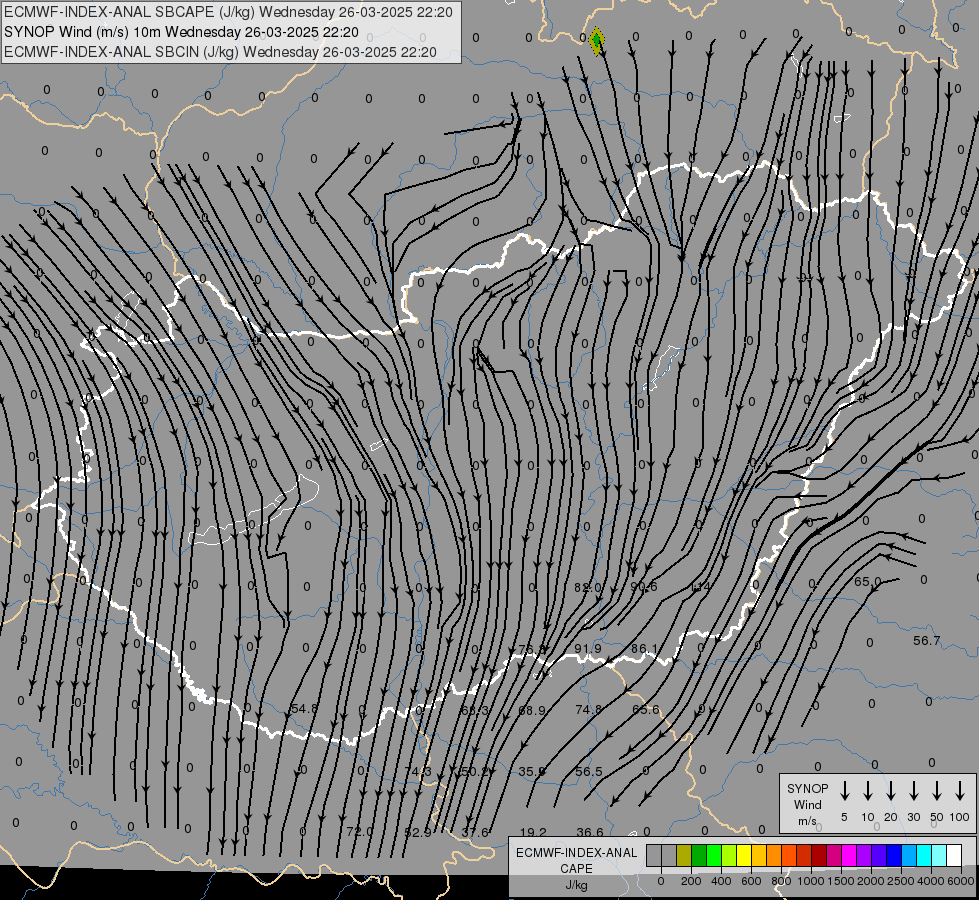Click the 19.2 value on the map
Viewport: 979px width, 900px height.
click(x=533, y=832)
